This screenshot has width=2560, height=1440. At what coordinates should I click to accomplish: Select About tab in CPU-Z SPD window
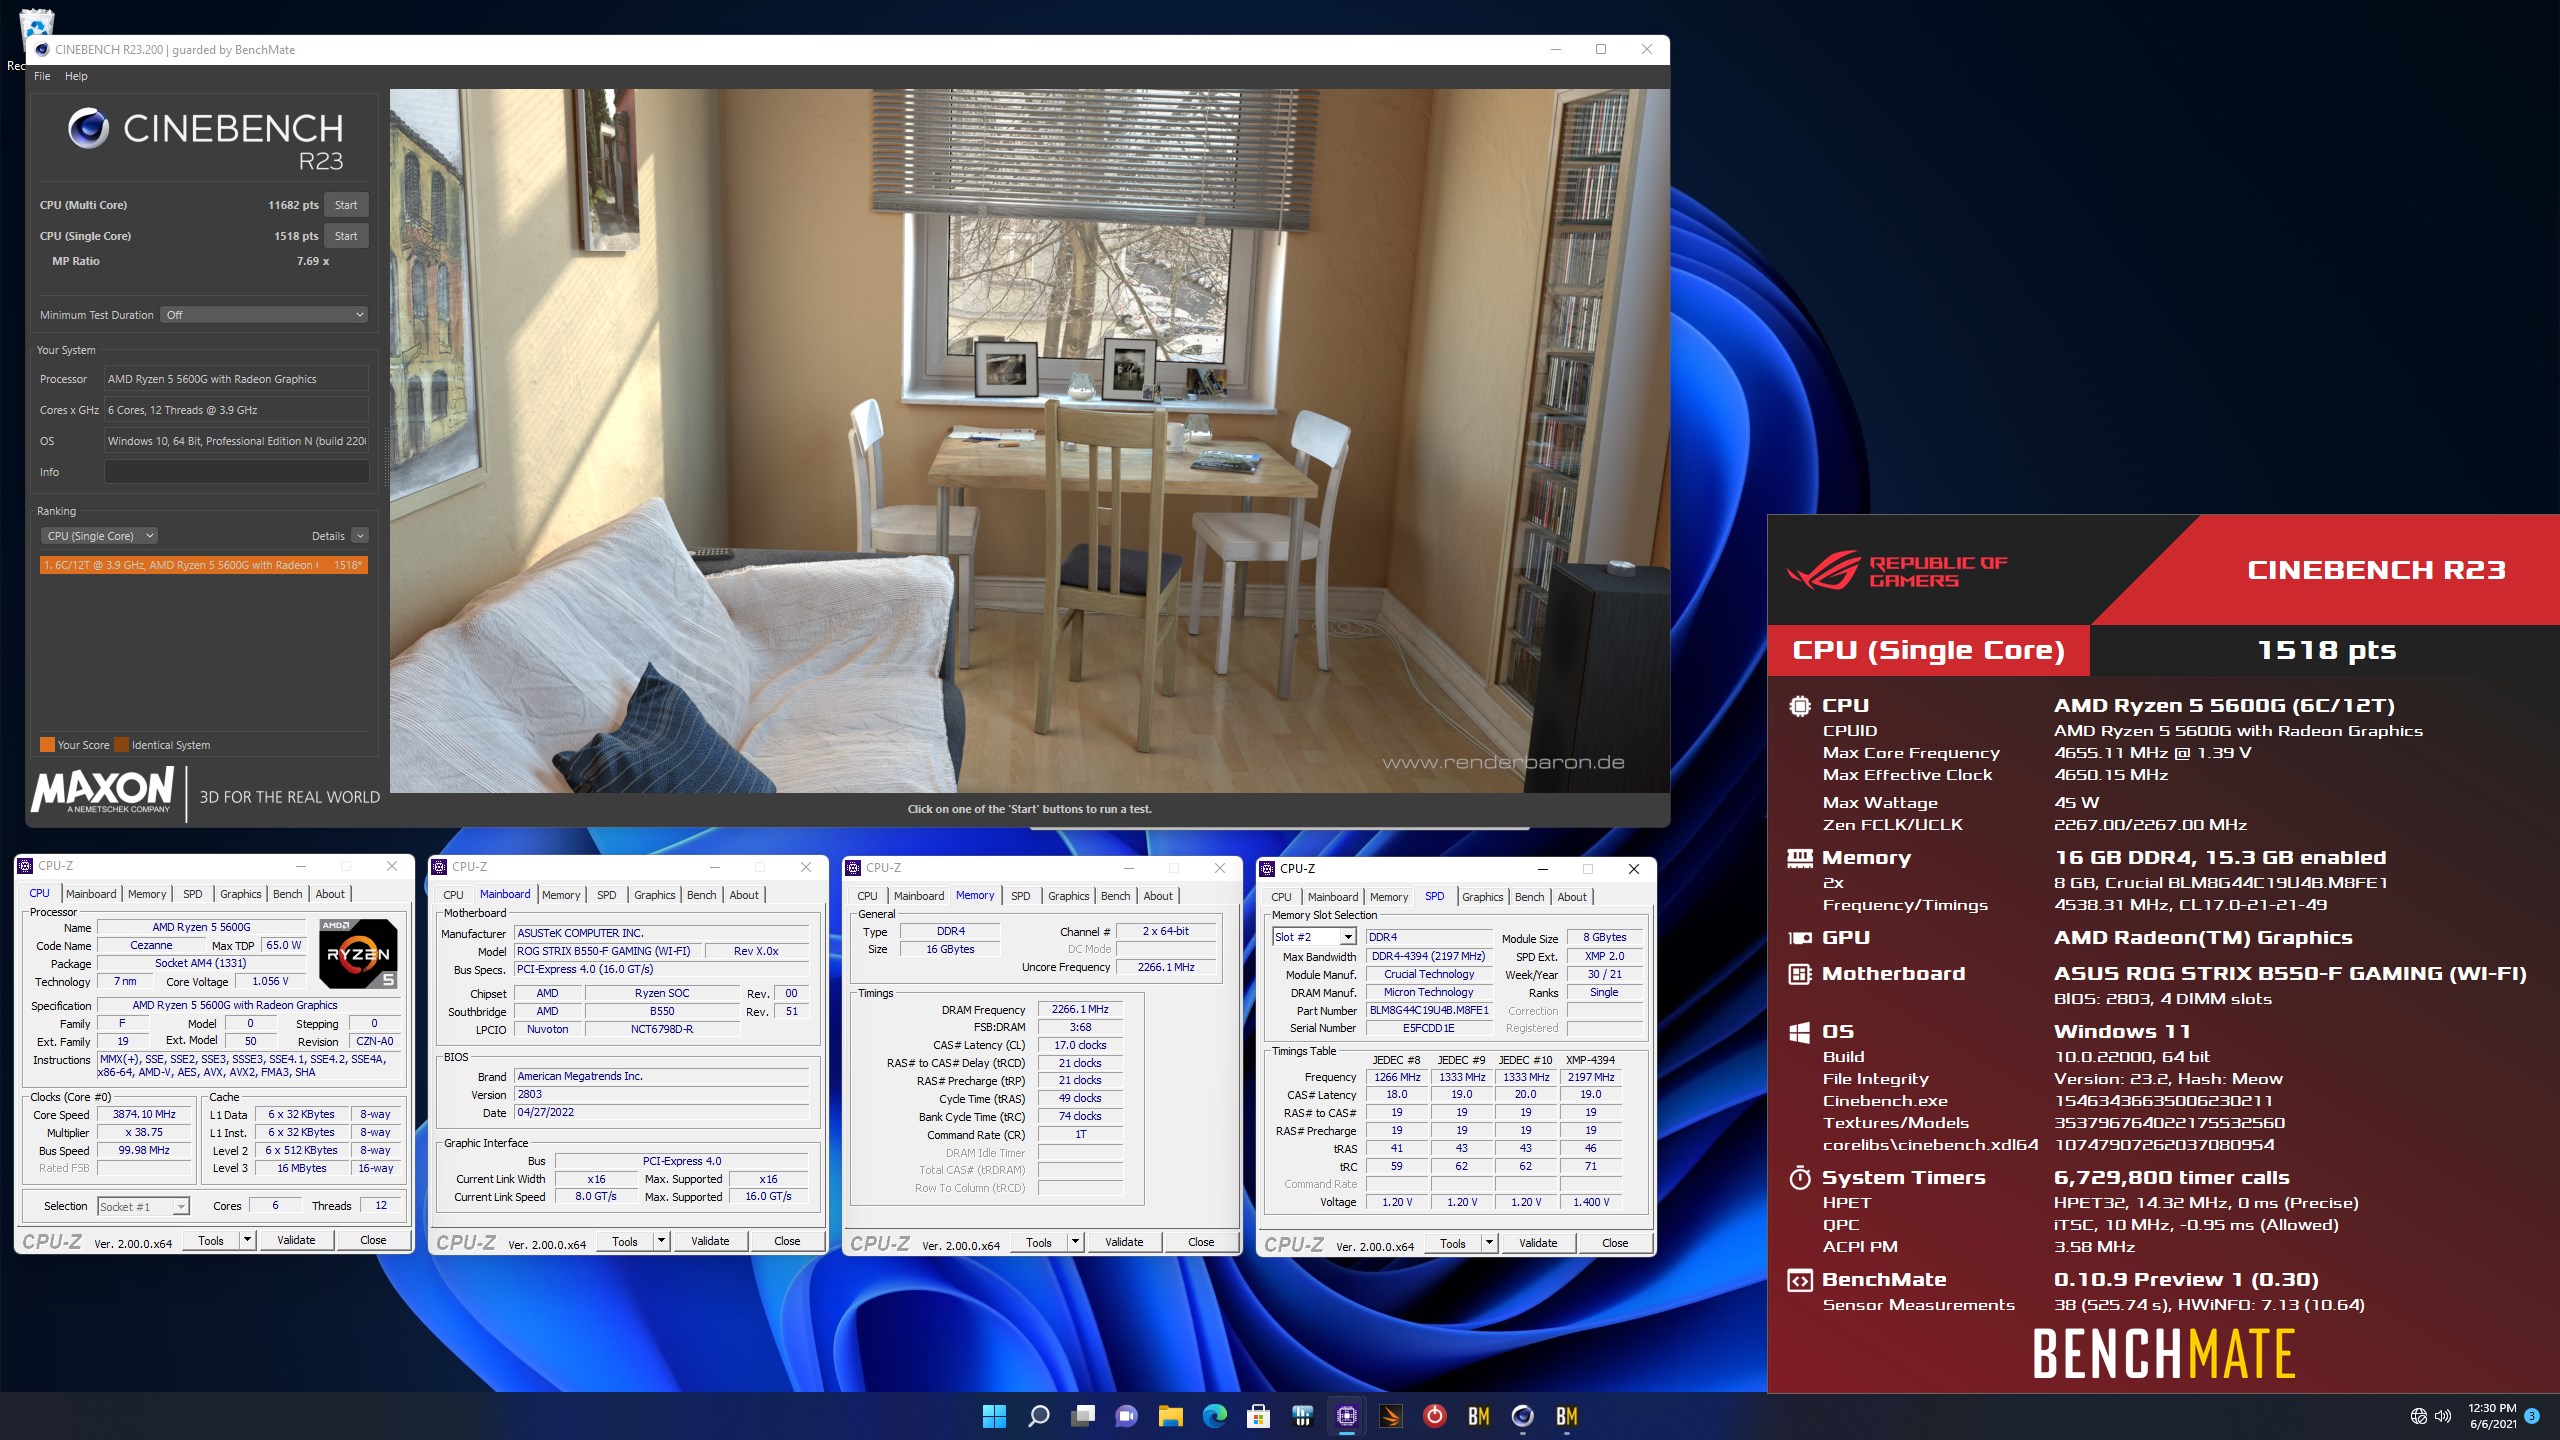(1572, 897)
